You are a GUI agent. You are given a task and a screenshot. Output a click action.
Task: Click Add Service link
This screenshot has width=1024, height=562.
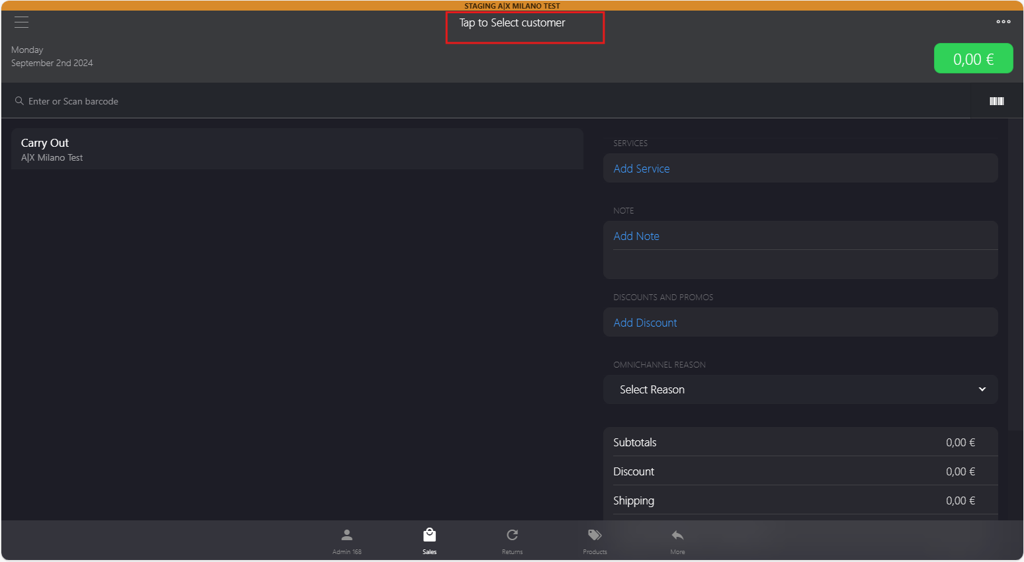pyautogui.click(x=641, y=168)
